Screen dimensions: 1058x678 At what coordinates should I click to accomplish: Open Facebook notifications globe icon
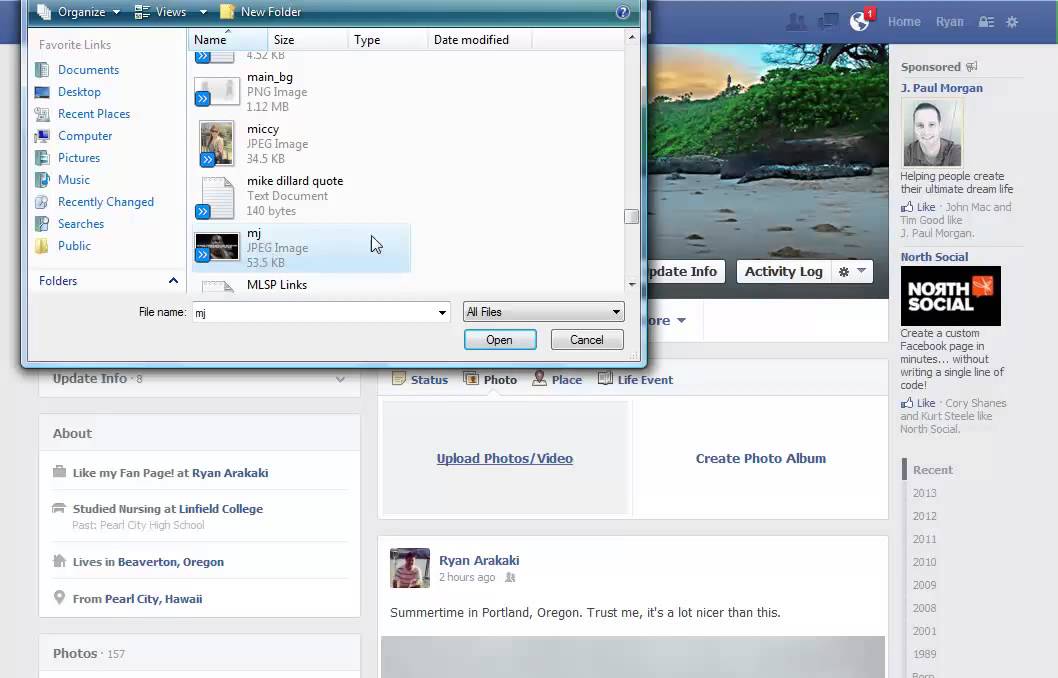point(860,22)
